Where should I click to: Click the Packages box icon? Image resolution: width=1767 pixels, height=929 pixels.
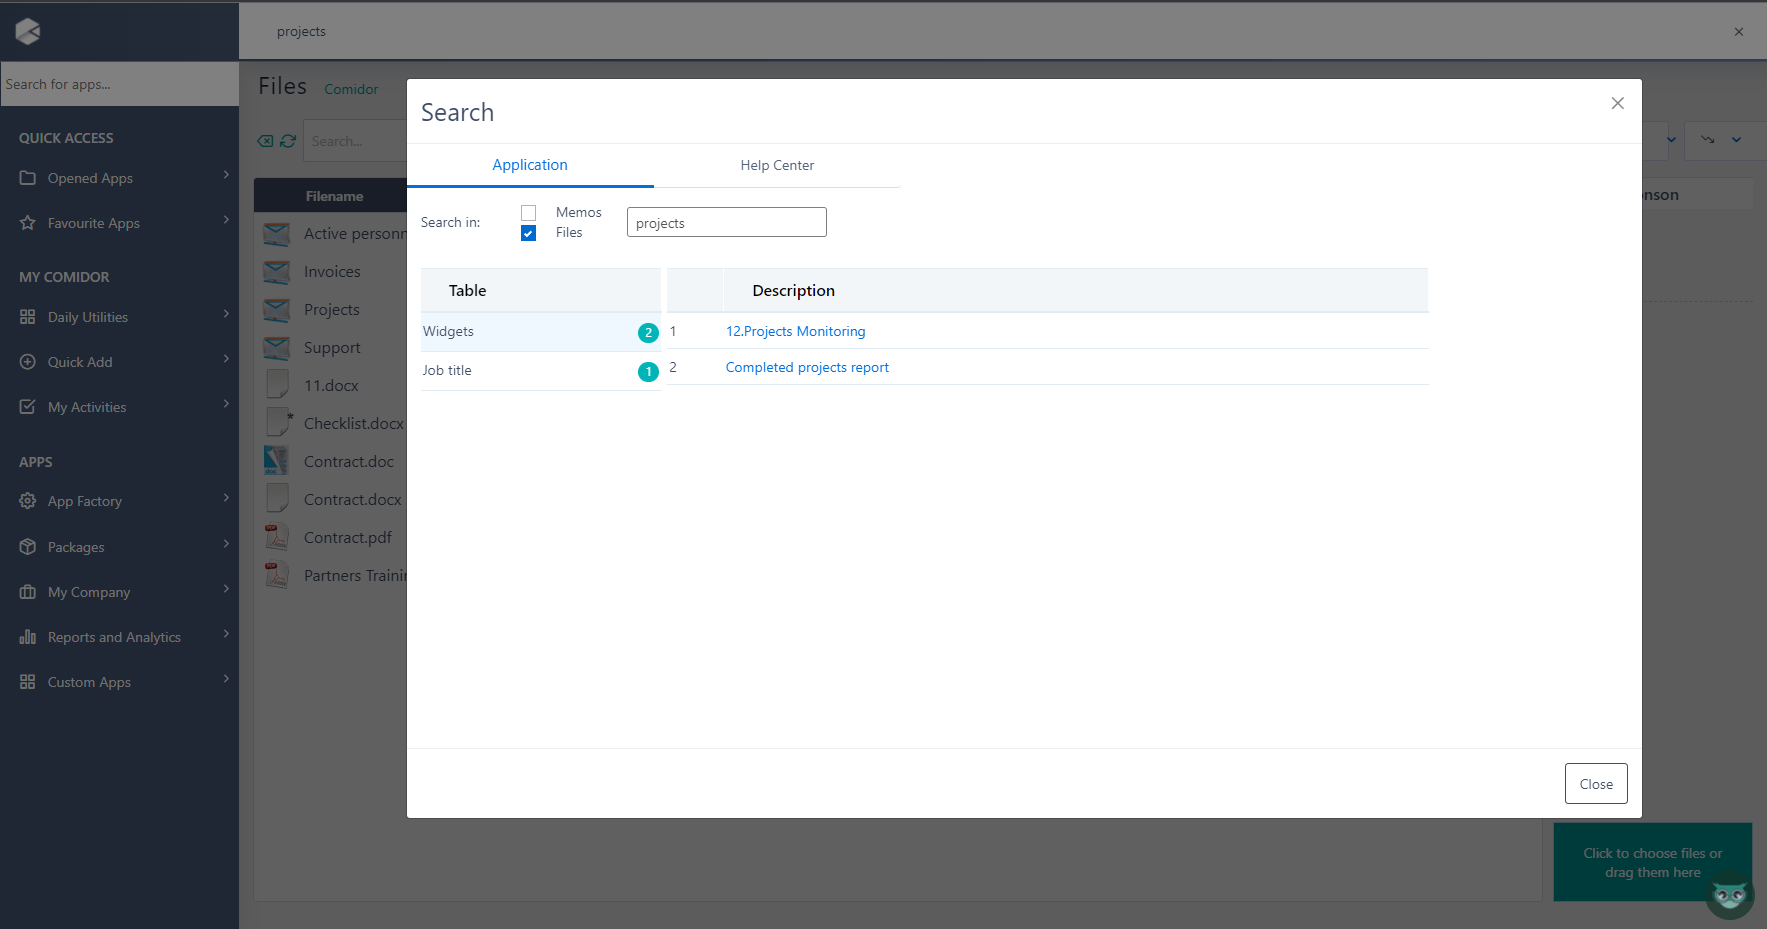[28, 547]
